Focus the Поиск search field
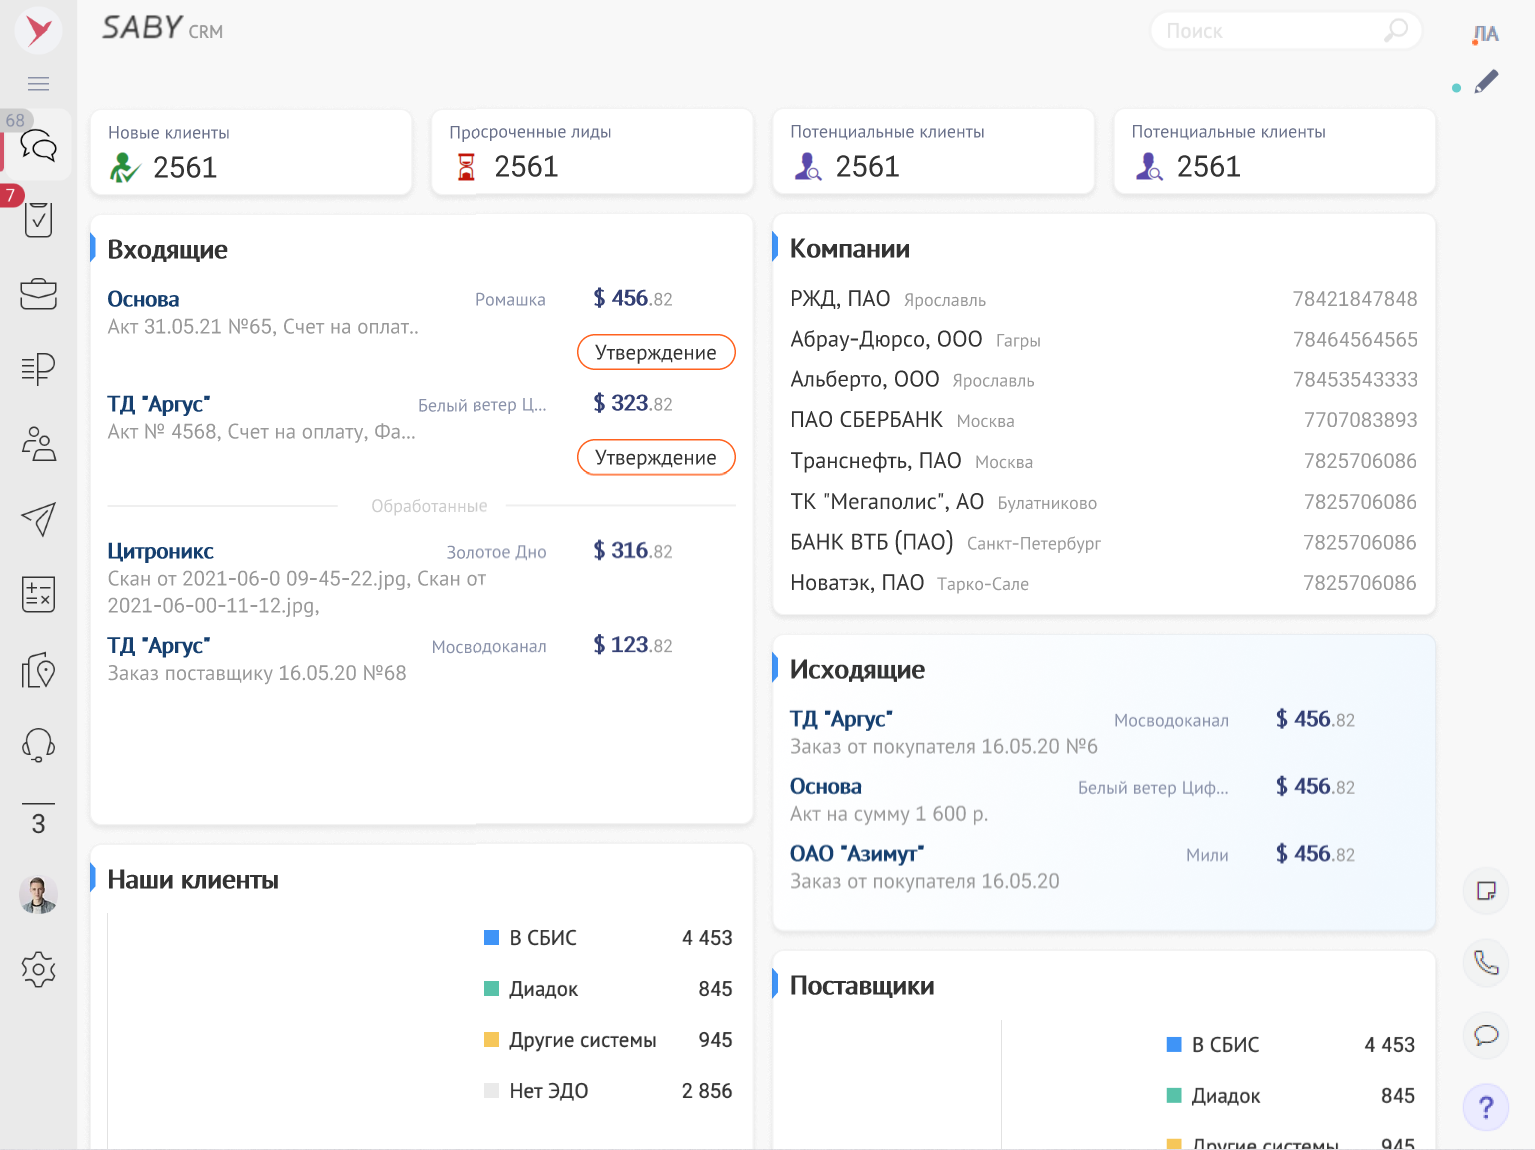This screenshot has height=1150, width=1535. tap(1286, 31)
